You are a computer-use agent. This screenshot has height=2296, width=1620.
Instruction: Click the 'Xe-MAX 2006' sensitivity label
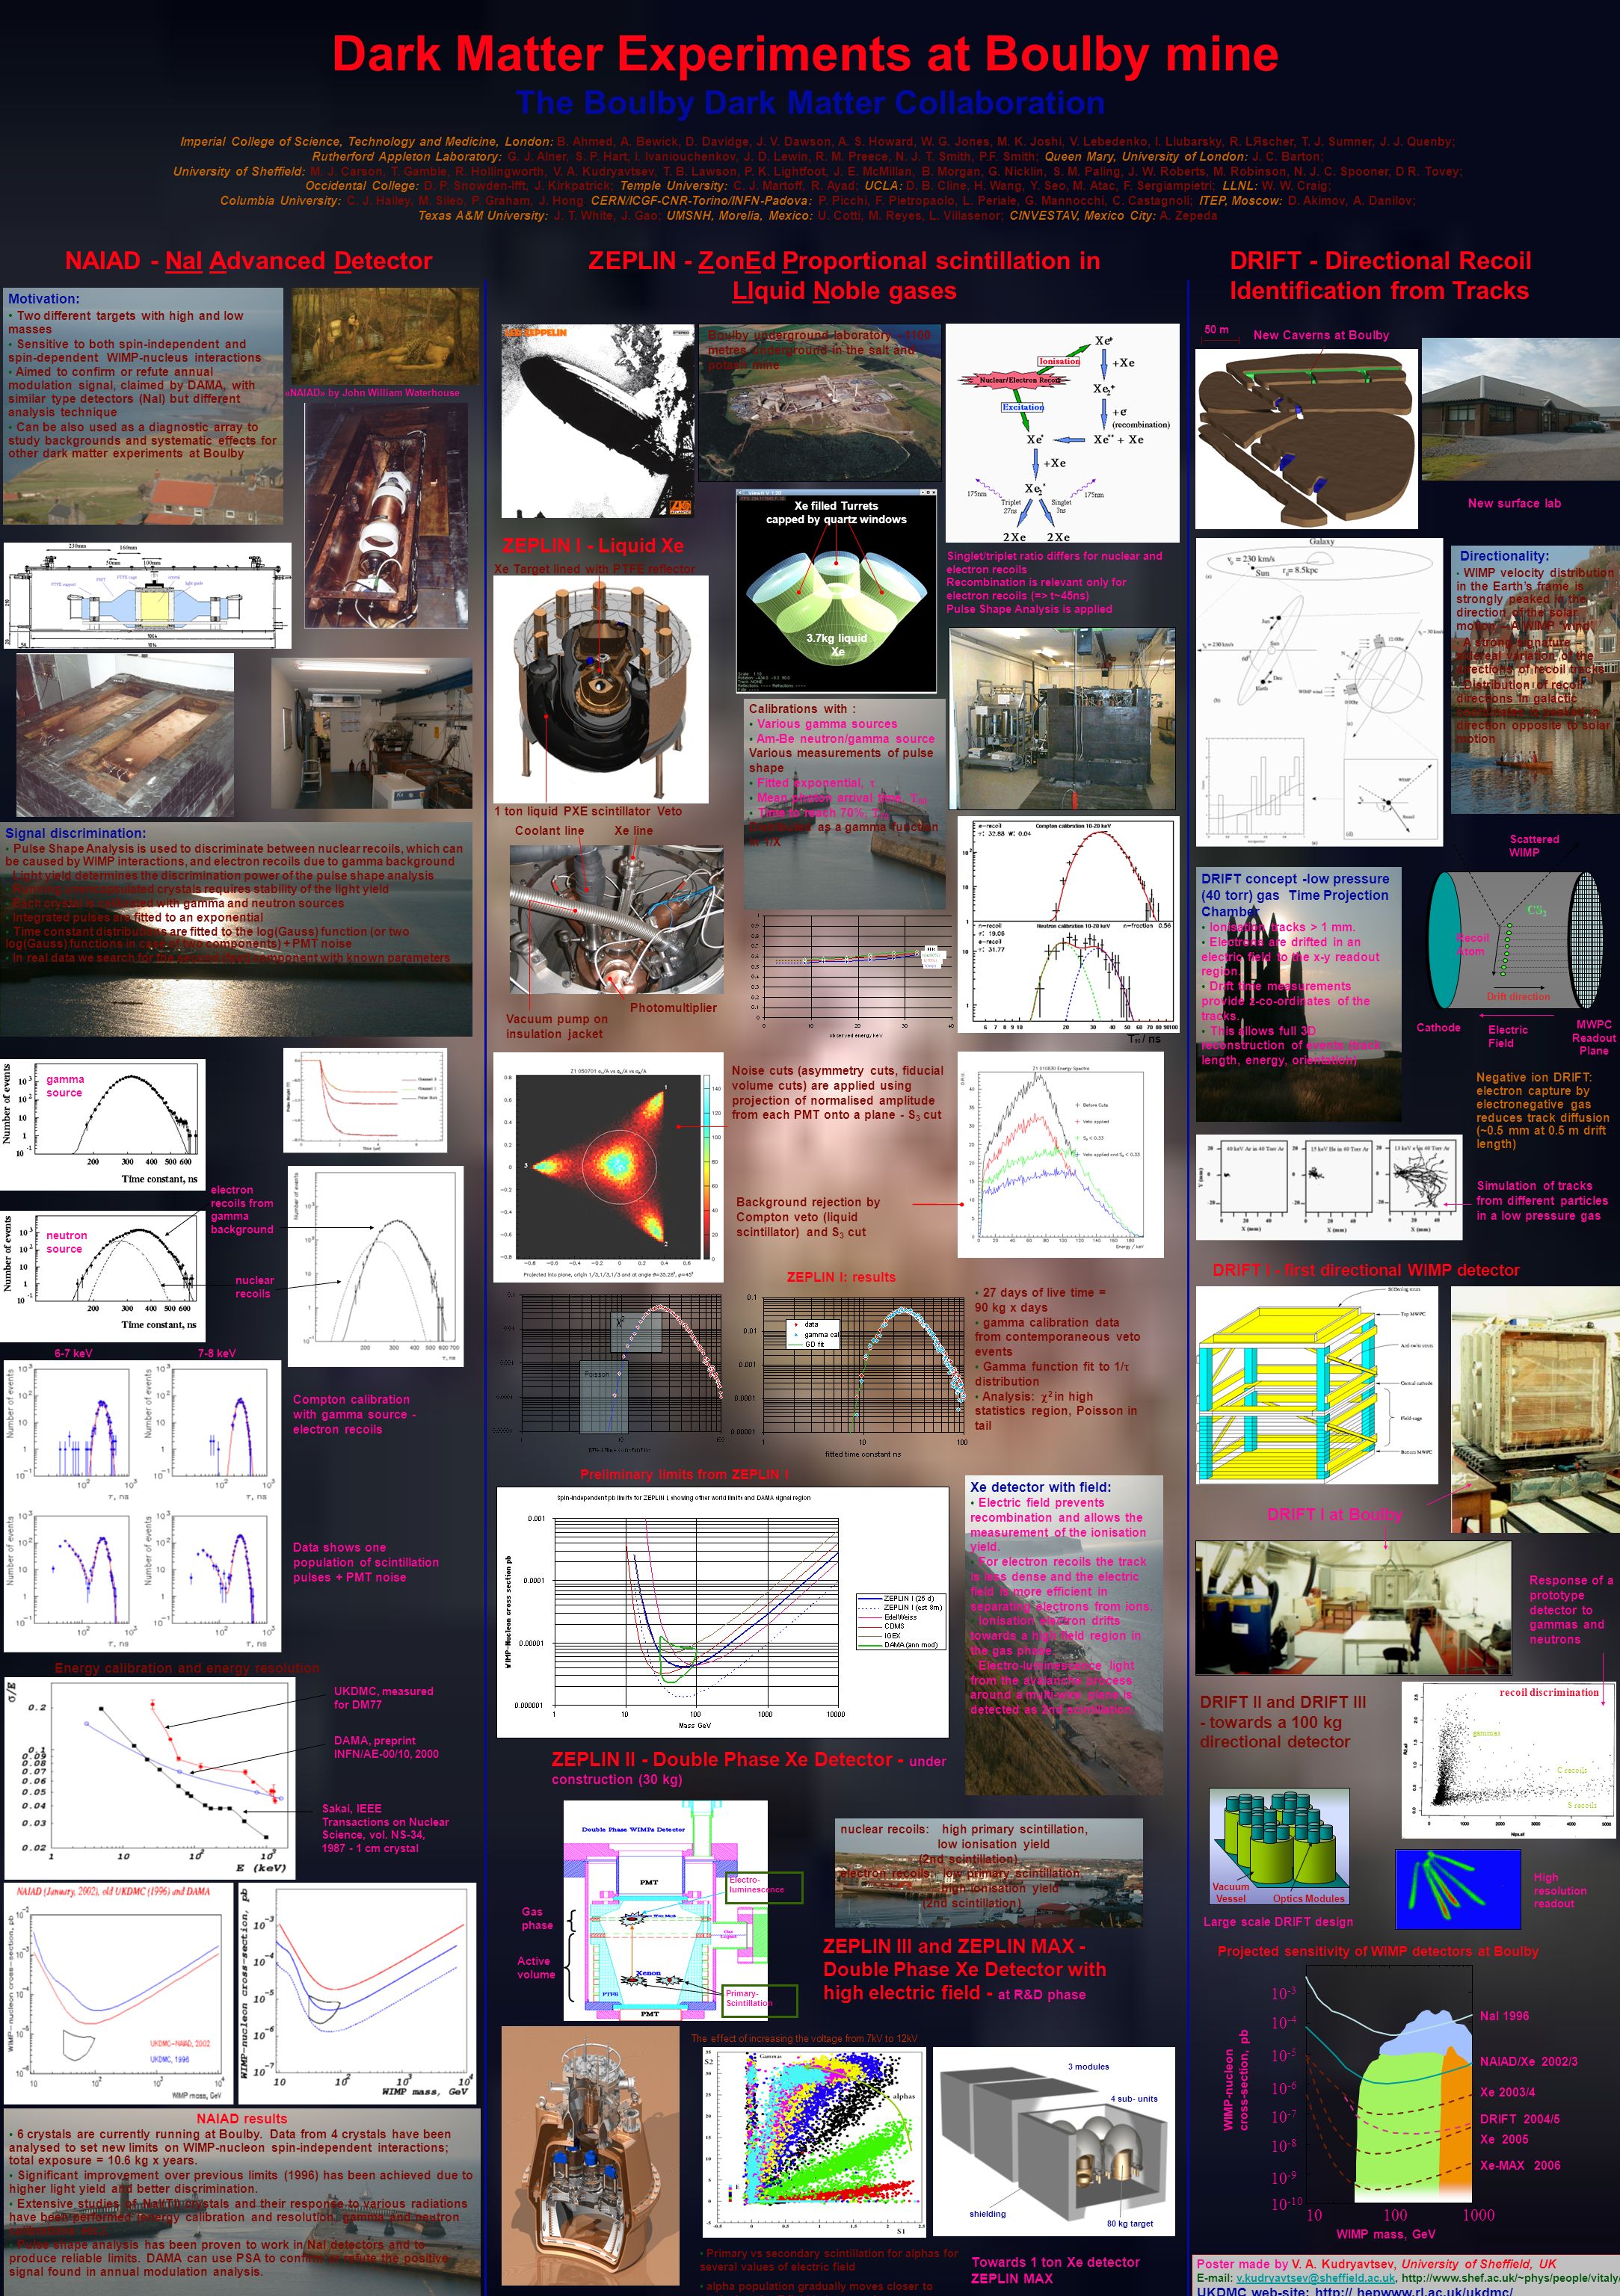tap(1520, 2165)
